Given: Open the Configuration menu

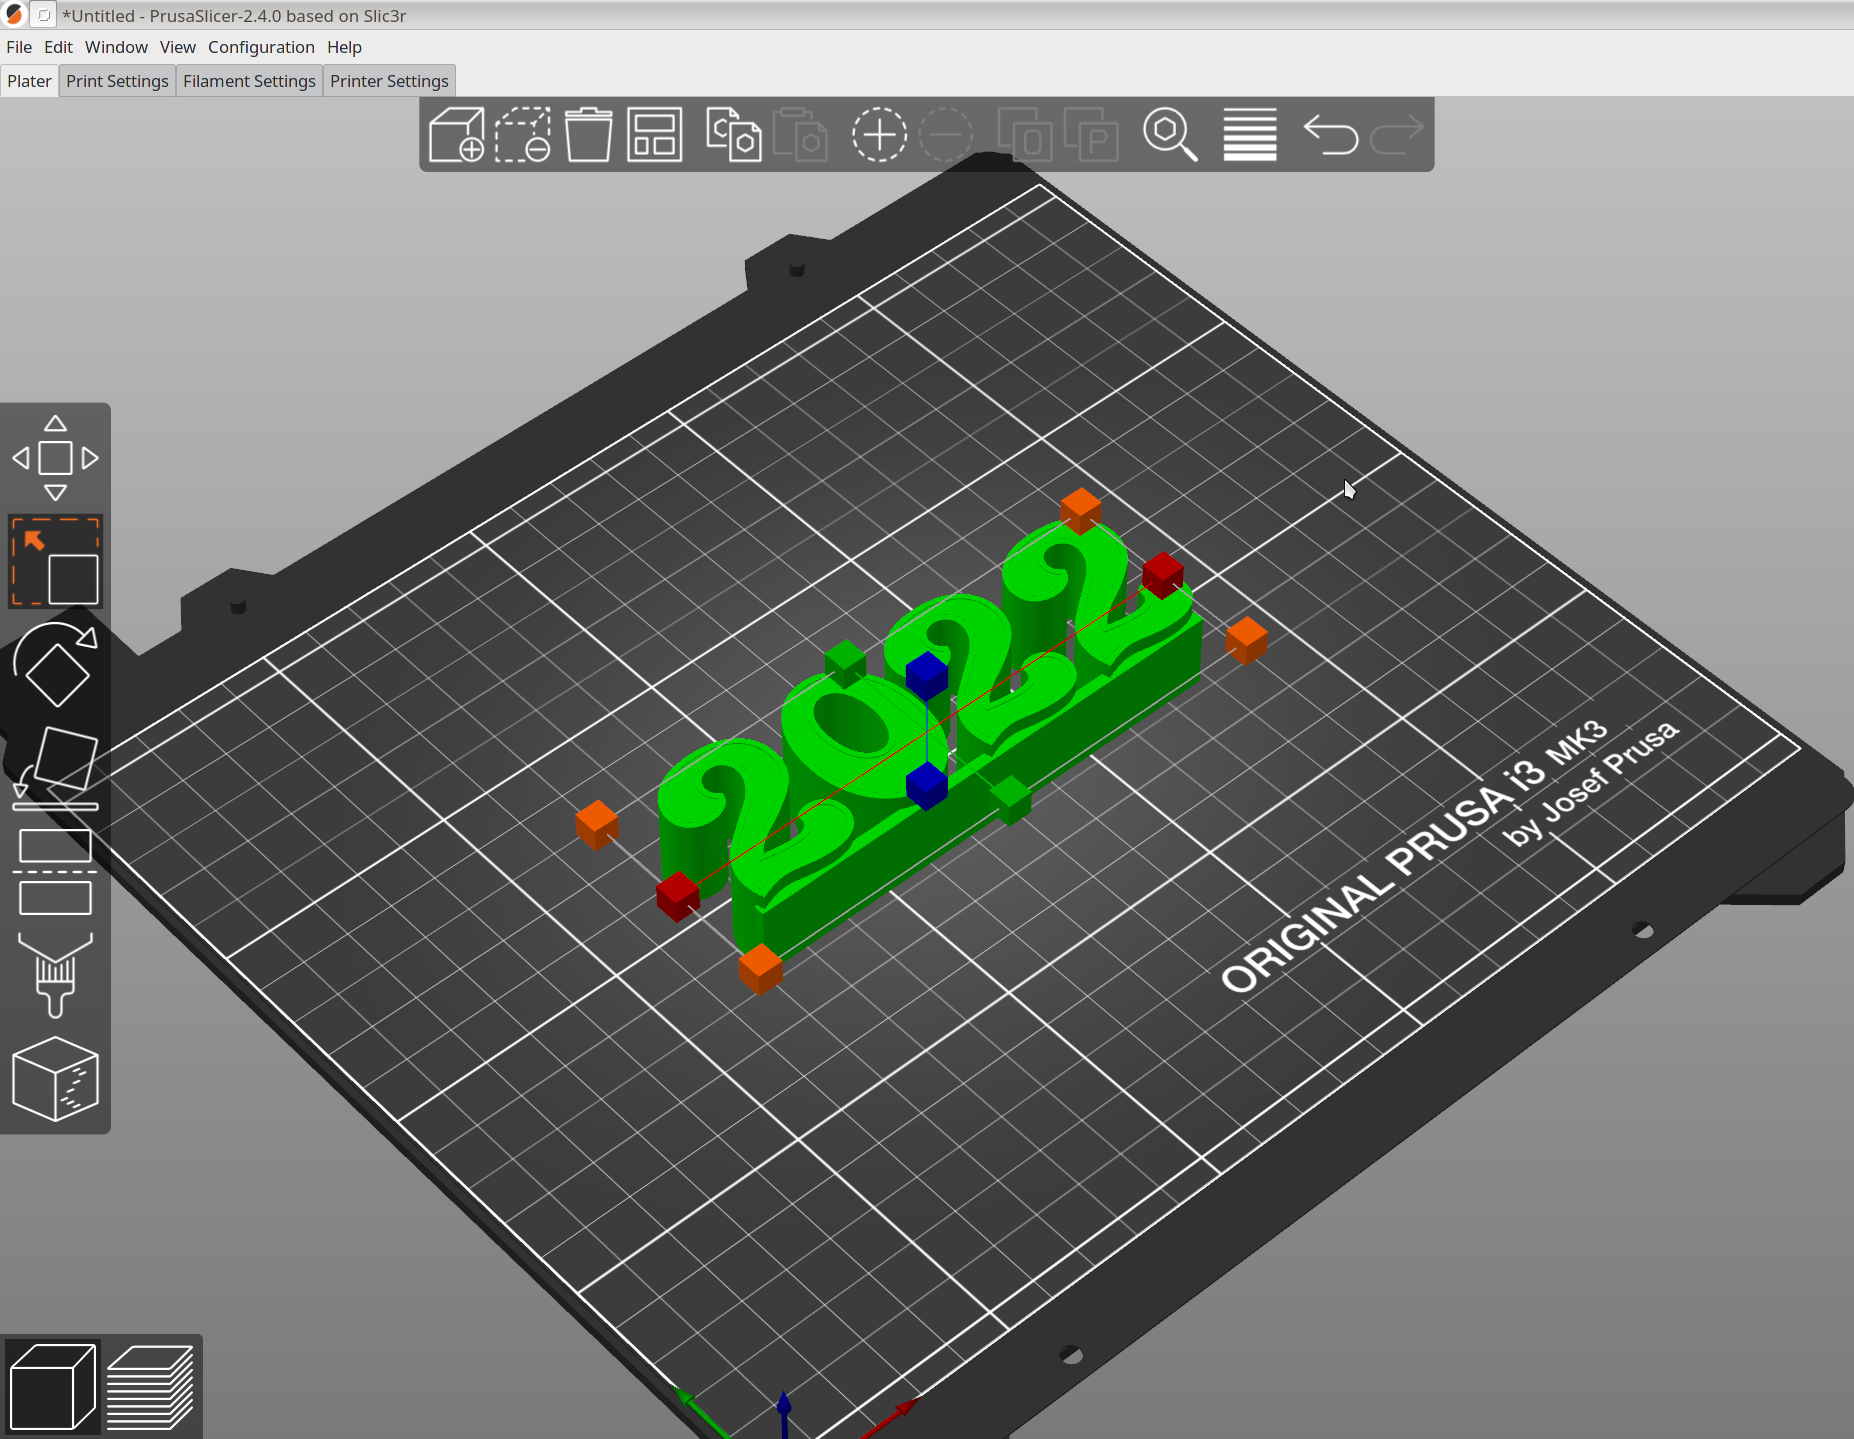Looking at the screenshot, I should tap(261, 47).
